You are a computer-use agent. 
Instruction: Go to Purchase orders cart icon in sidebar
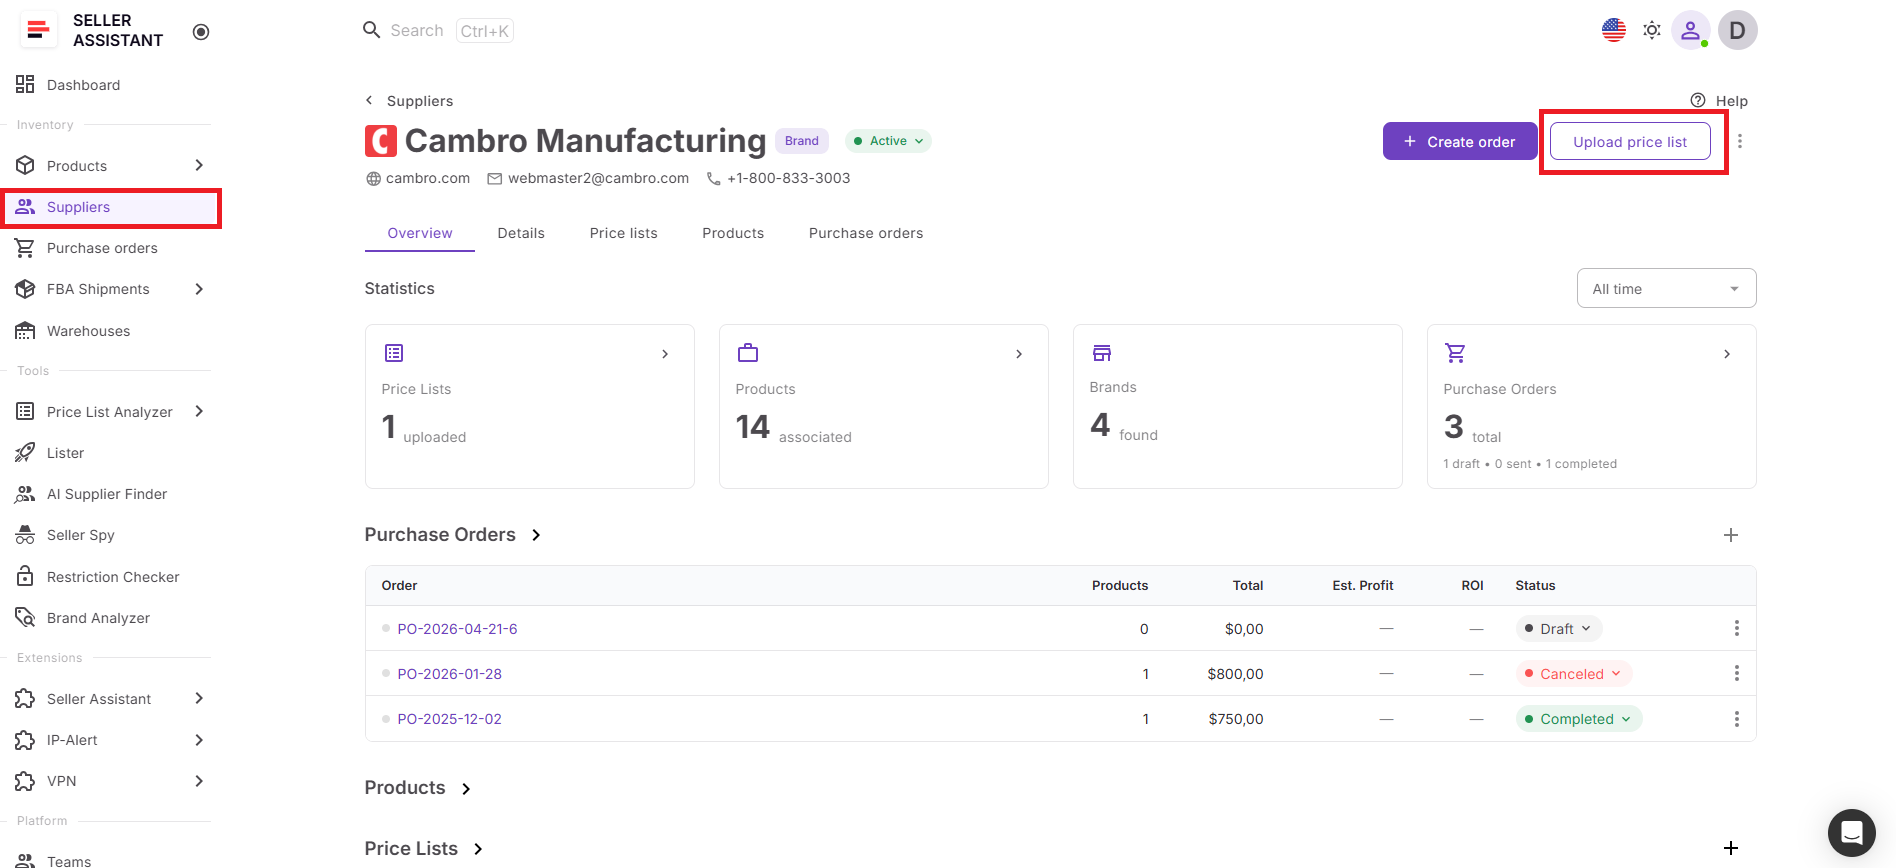(x=25, y=248)
